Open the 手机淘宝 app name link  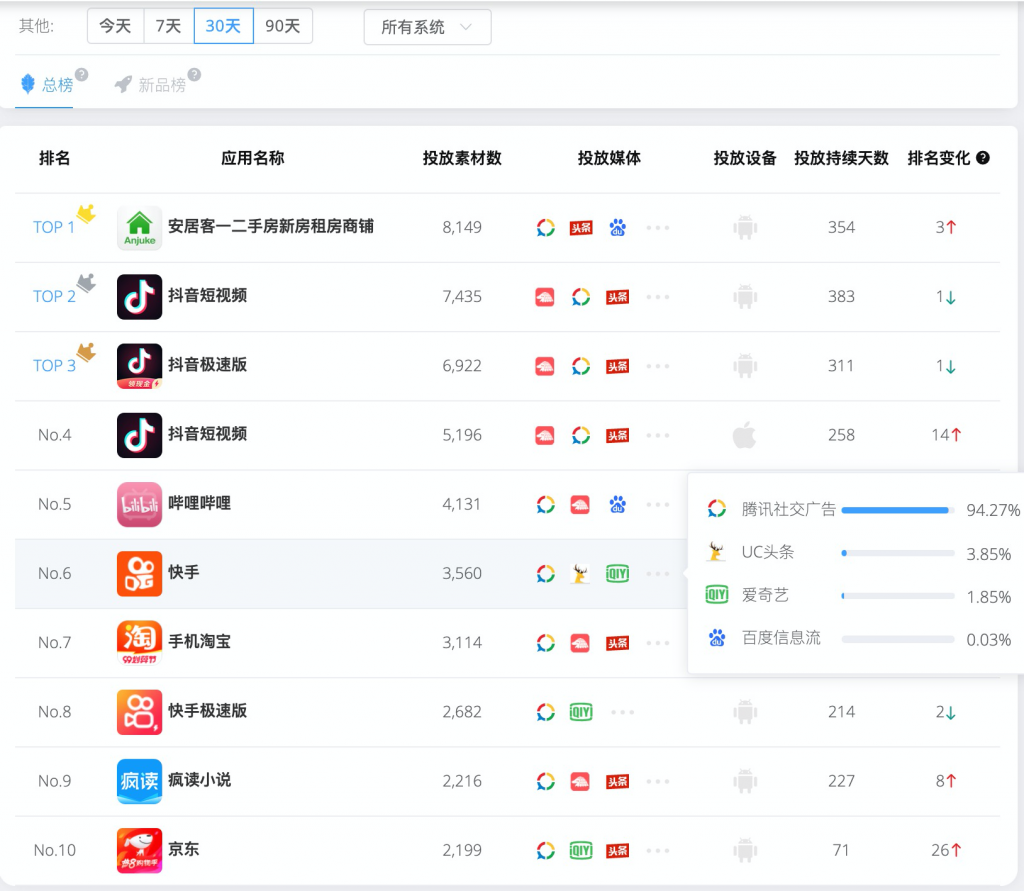coord(200,641)
